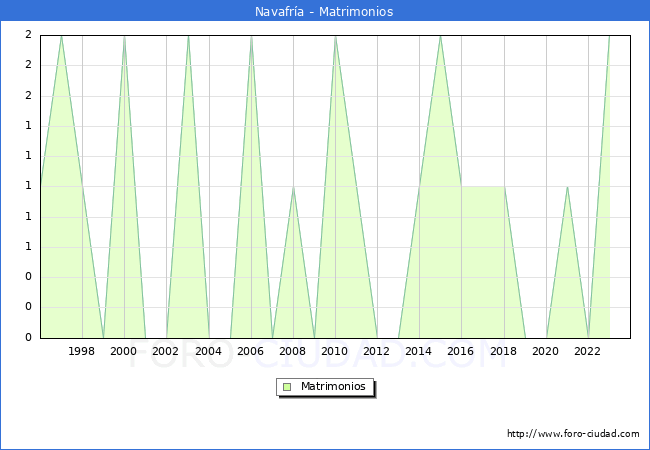The width and height of the screenshot is (650, 450).
Task: Select the 2004 x-axis year label
Action: pos(208,351)
